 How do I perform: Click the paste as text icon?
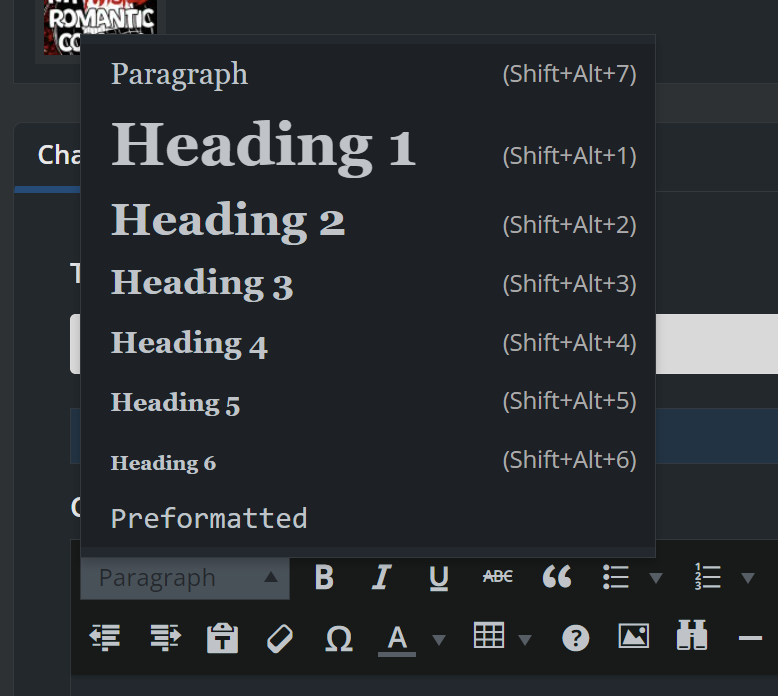[222, 638]
